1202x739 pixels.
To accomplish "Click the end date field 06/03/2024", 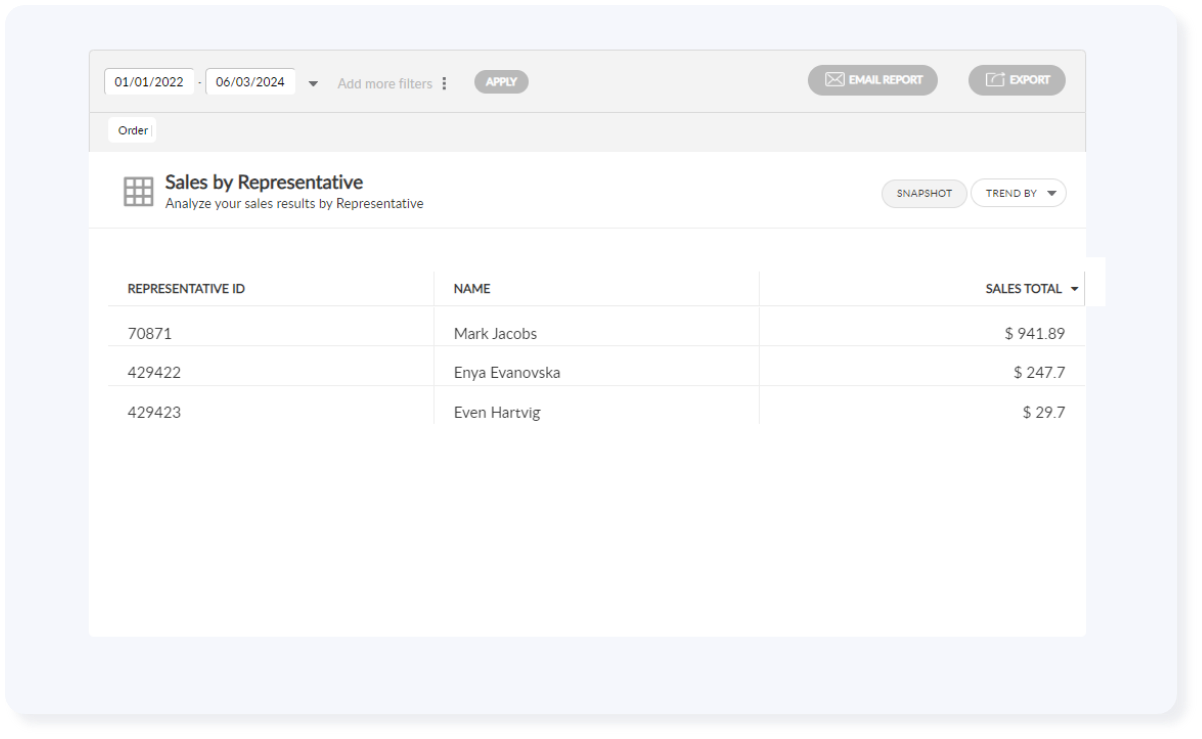I will [x=250, y=82].
